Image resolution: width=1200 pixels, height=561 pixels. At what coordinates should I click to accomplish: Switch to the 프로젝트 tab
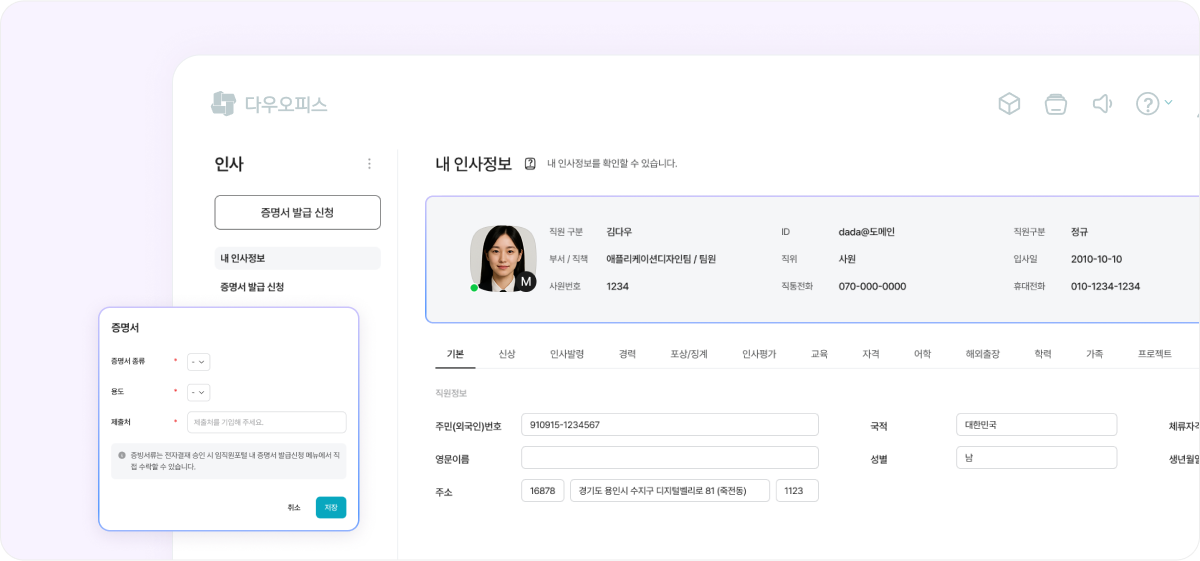1155,354
